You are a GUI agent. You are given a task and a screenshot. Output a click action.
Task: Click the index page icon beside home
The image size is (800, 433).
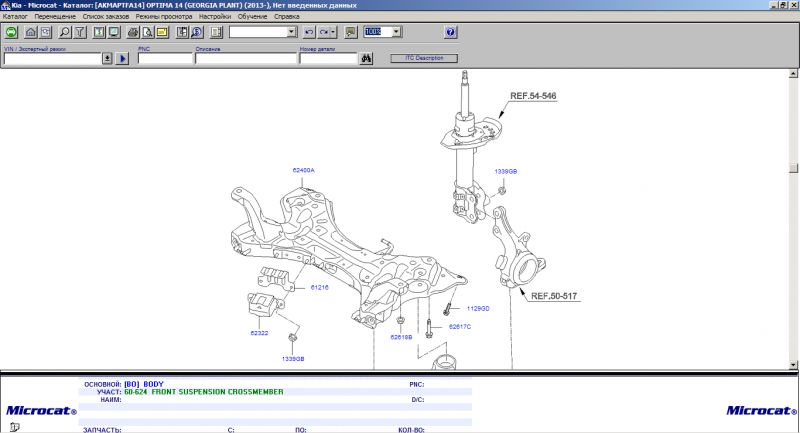[x=46, y=32]
